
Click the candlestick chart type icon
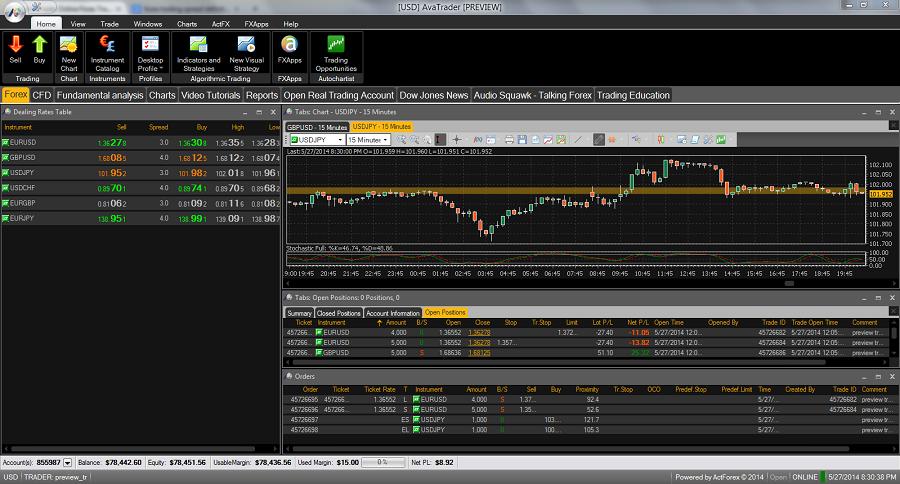click(661, 140)
